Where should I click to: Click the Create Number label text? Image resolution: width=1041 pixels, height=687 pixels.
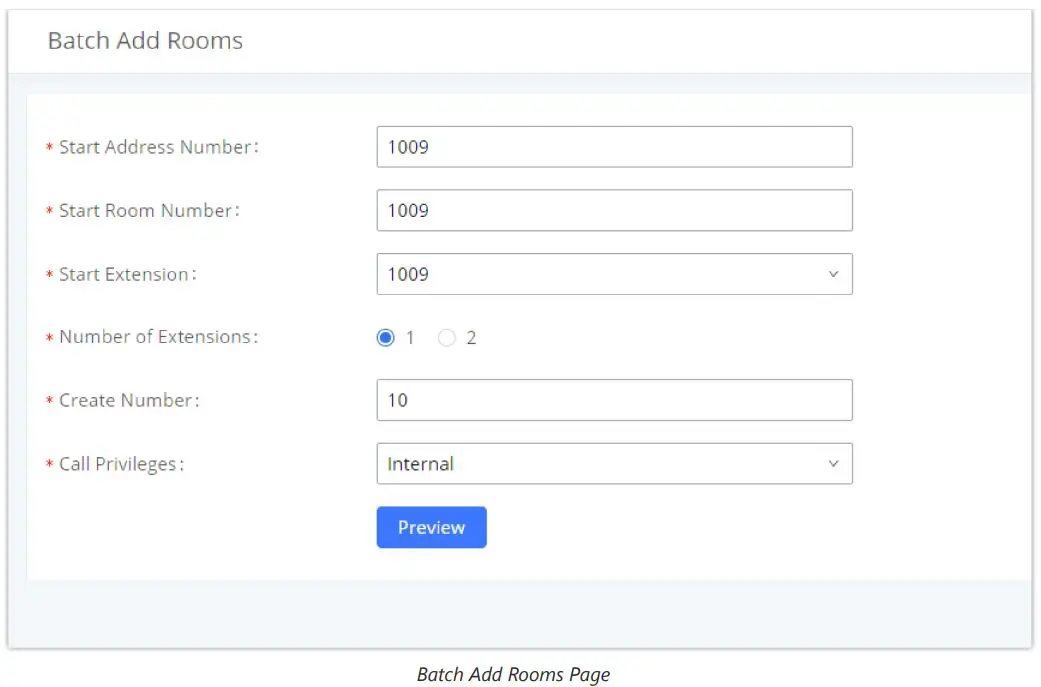[x=129, y=400]
